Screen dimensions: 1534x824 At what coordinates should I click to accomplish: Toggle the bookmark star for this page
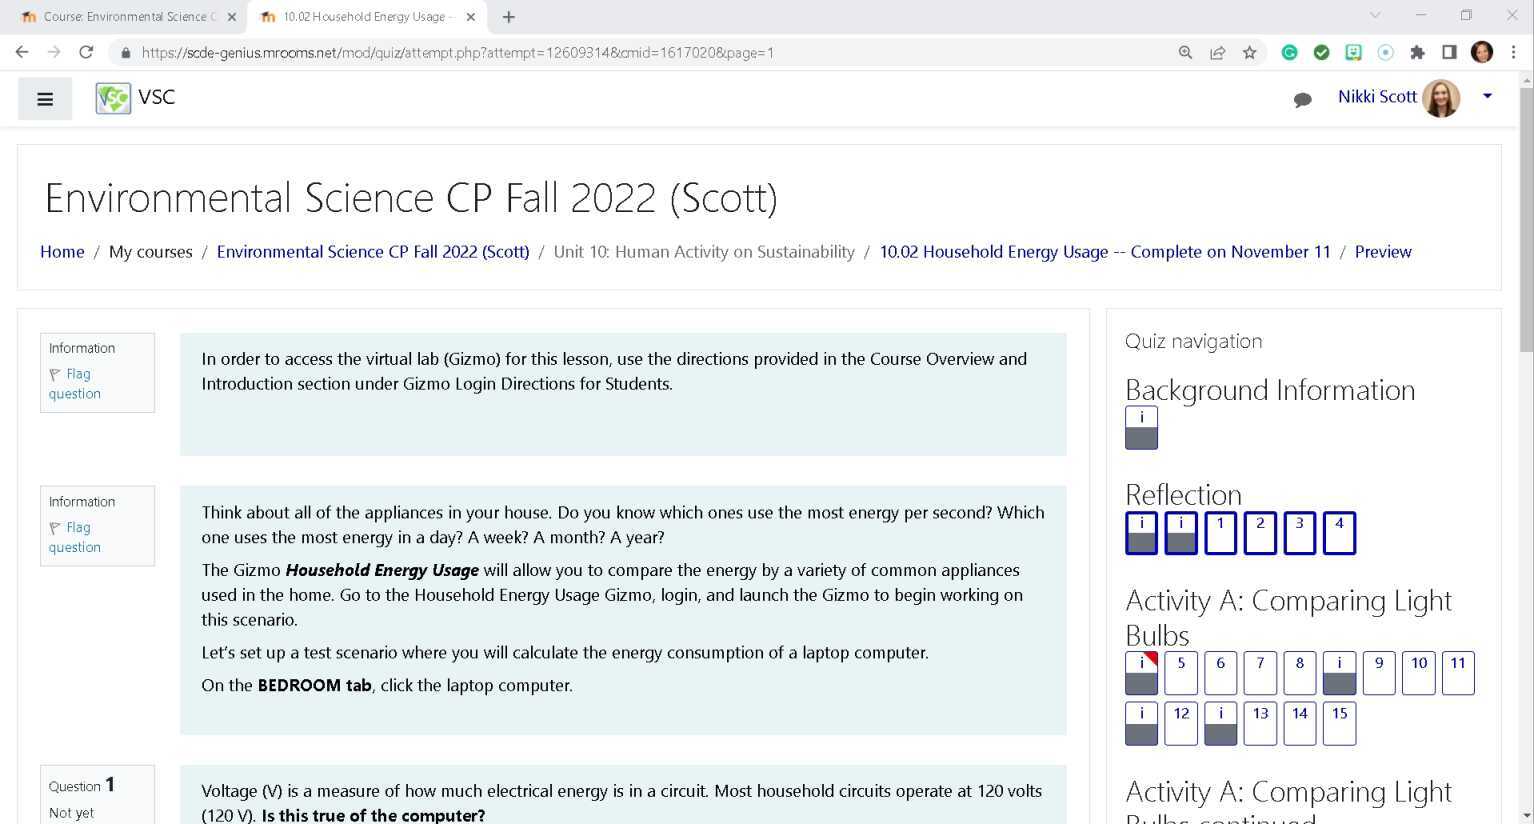point(1249,52)
